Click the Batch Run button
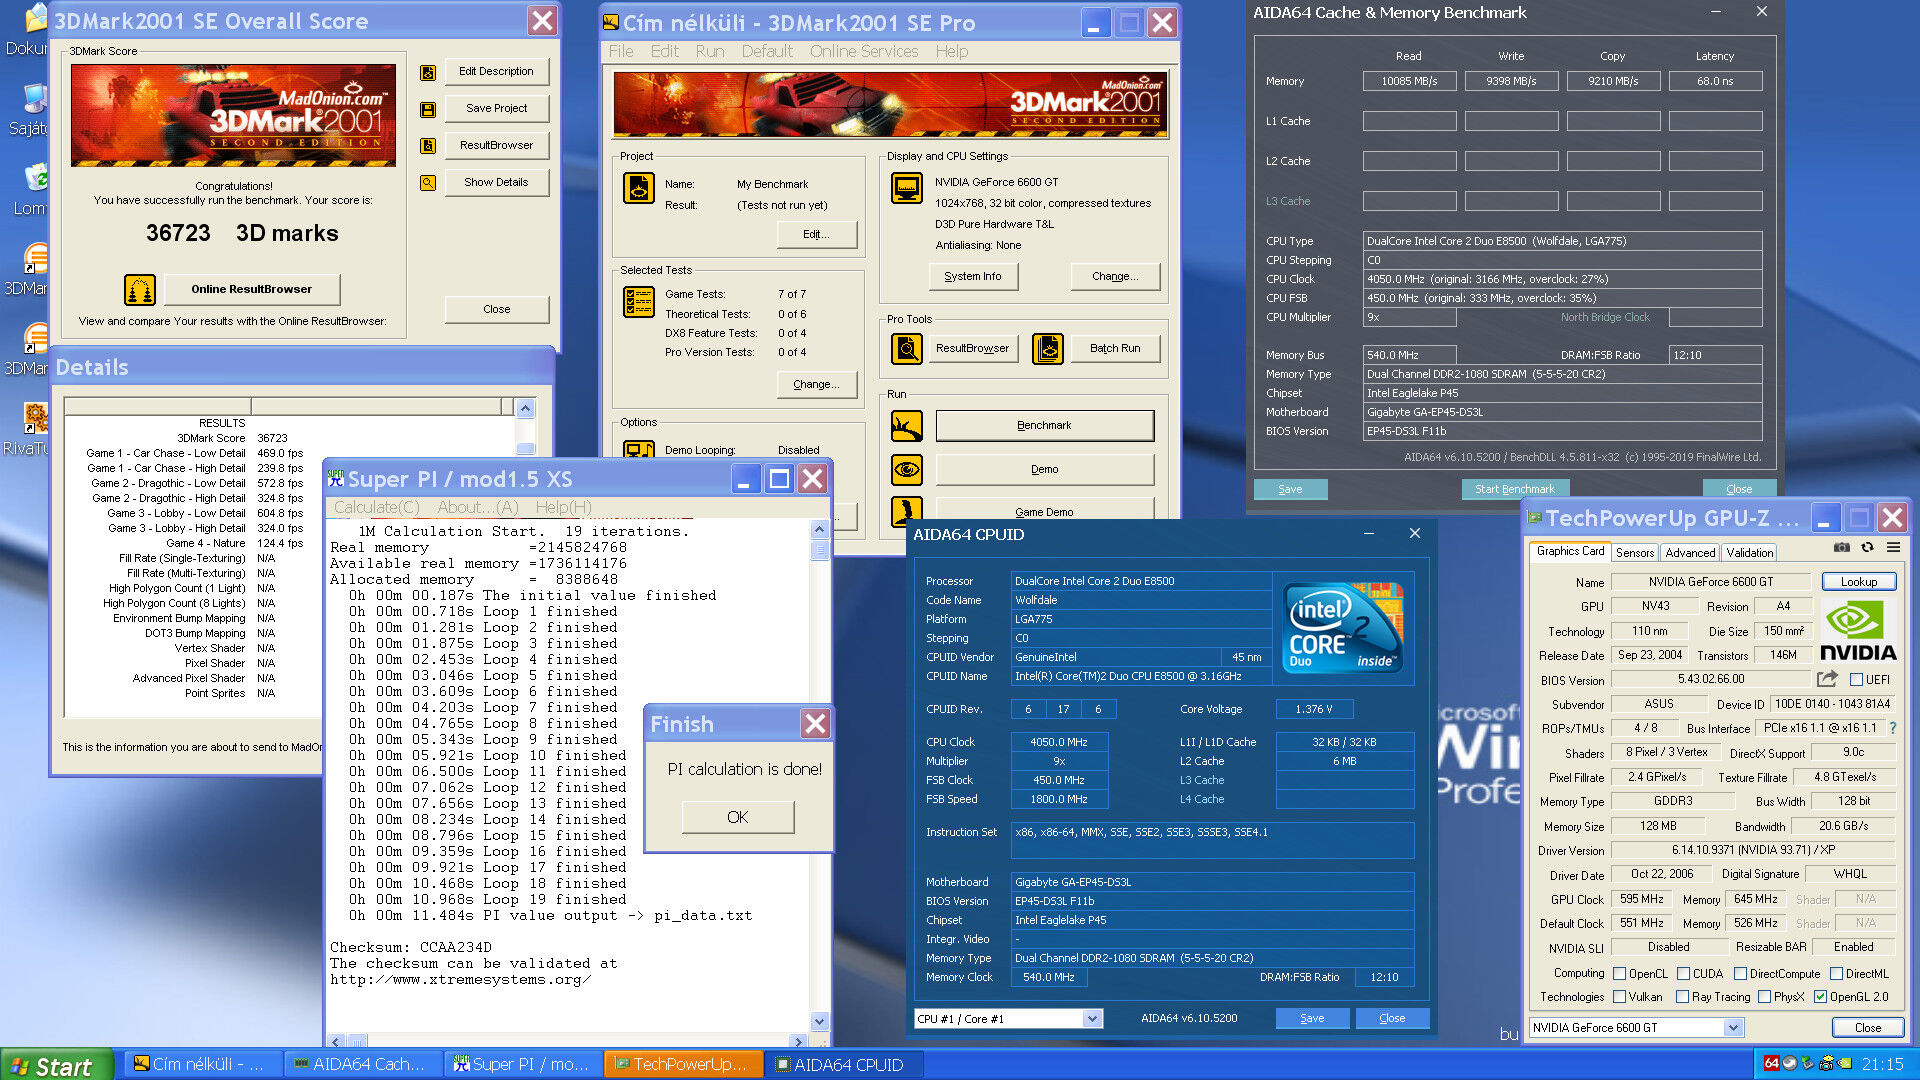This screenshot has height=1080, width=1920. (1115, 348)
